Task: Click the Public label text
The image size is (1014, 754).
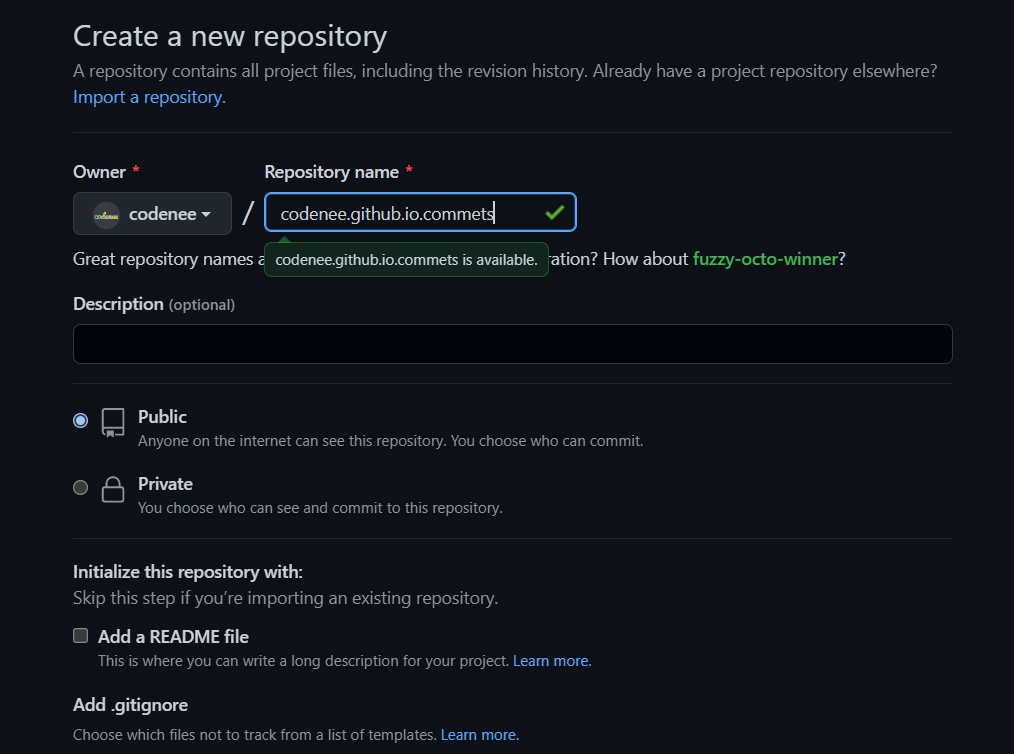Action: [162, 417]
